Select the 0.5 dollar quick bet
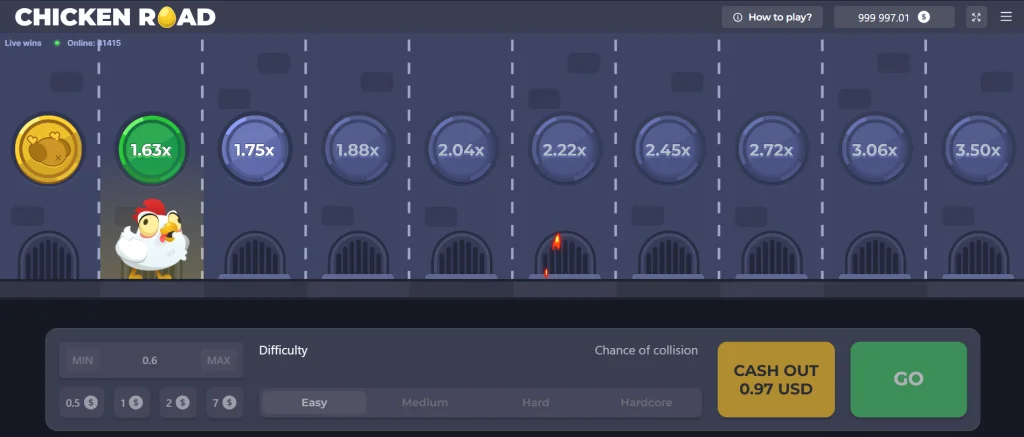This screenshot has height=437, width=1024. [81, 402]
